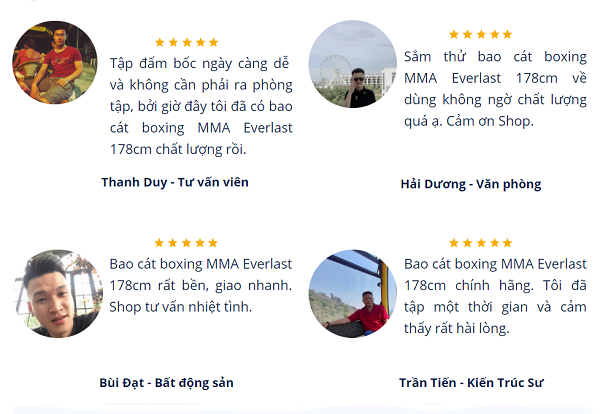600x414 pixels.
Task: Click the first star in Bùi Đạt's rating
Action: pyautogui.click(x=160, y=243)
